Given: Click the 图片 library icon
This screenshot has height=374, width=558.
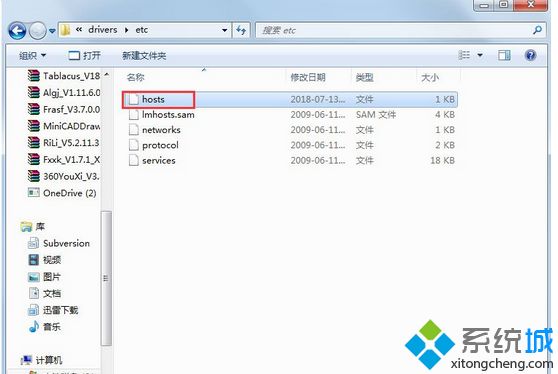Looking at the screenshot, I should pyautogui.click(x=34, y=276).
